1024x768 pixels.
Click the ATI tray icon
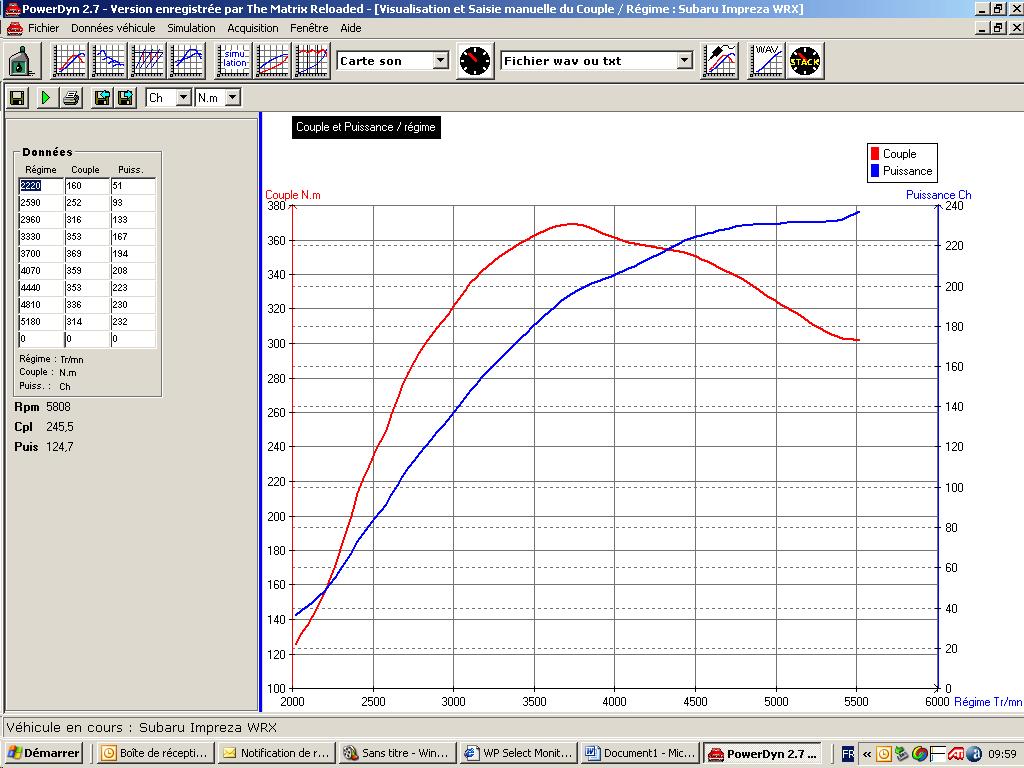(955, 754)
